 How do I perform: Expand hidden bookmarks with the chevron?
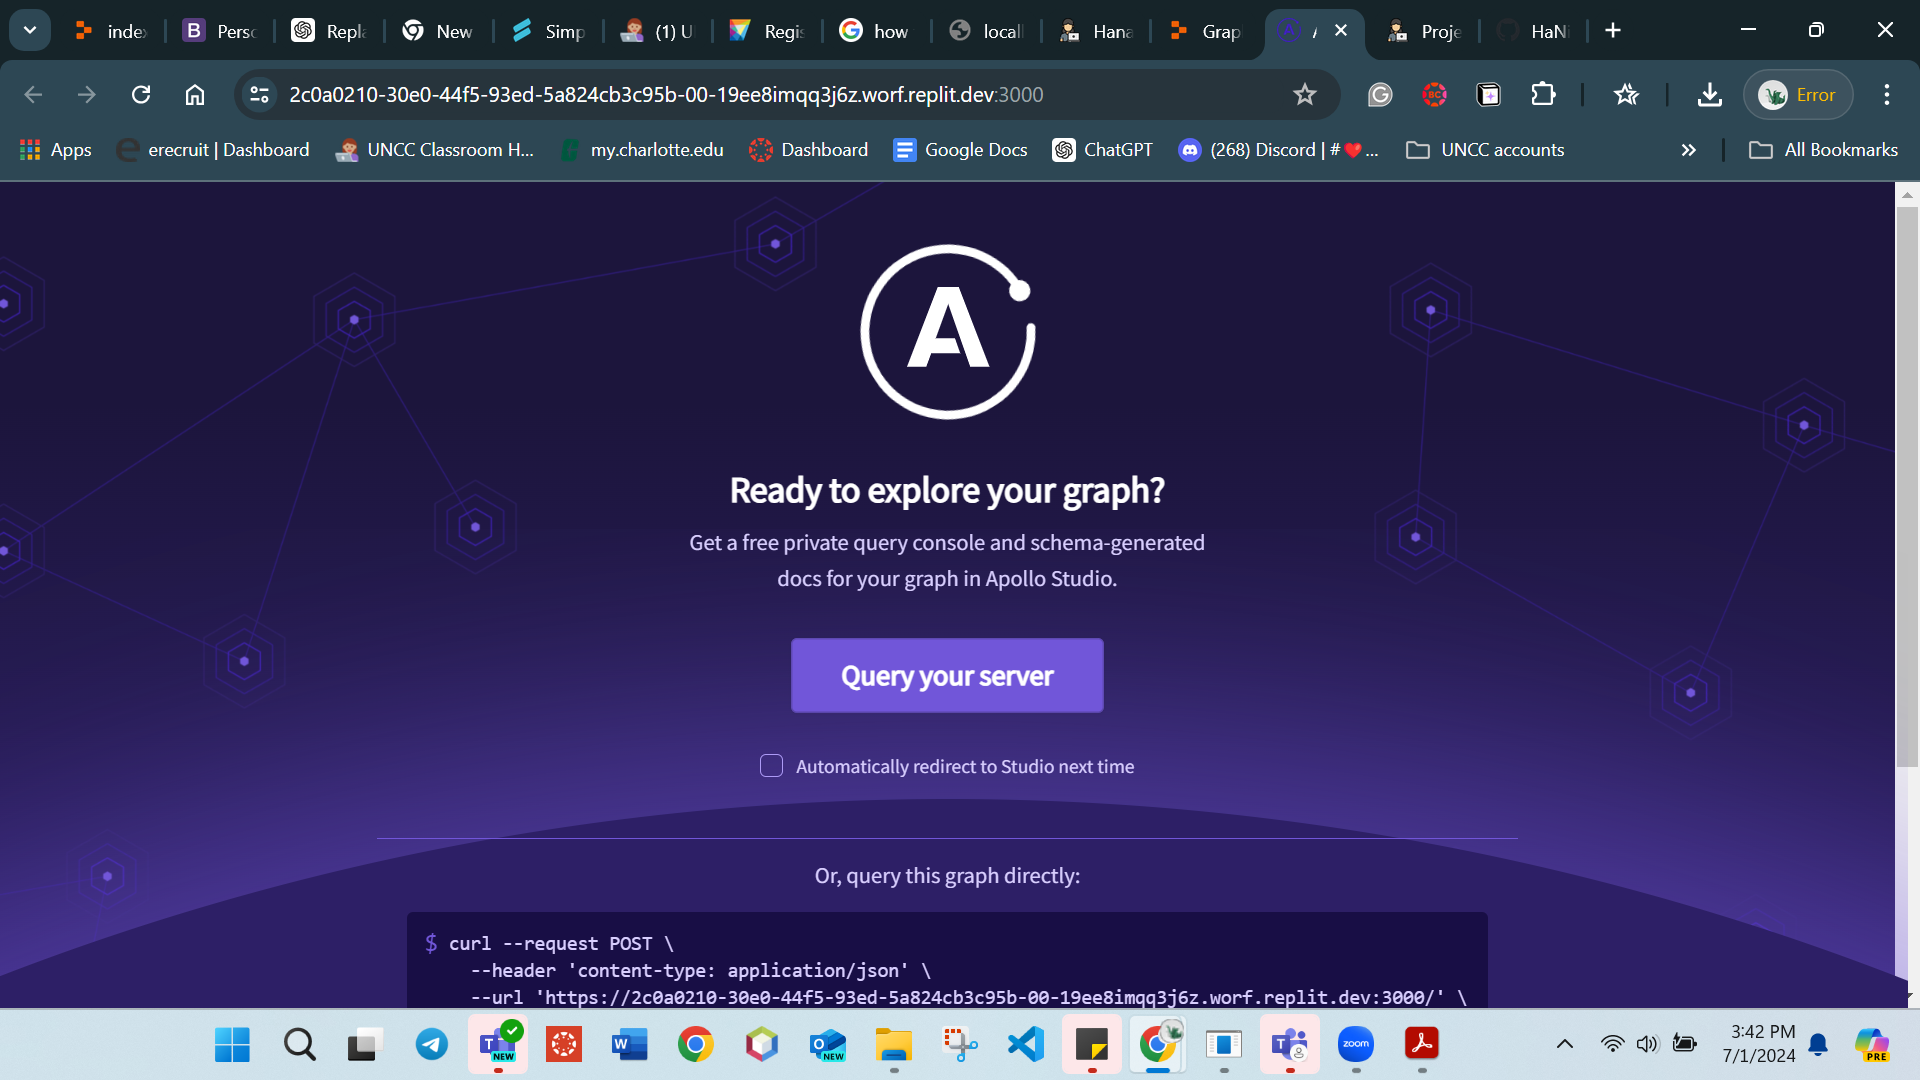tap(1688, 150)
